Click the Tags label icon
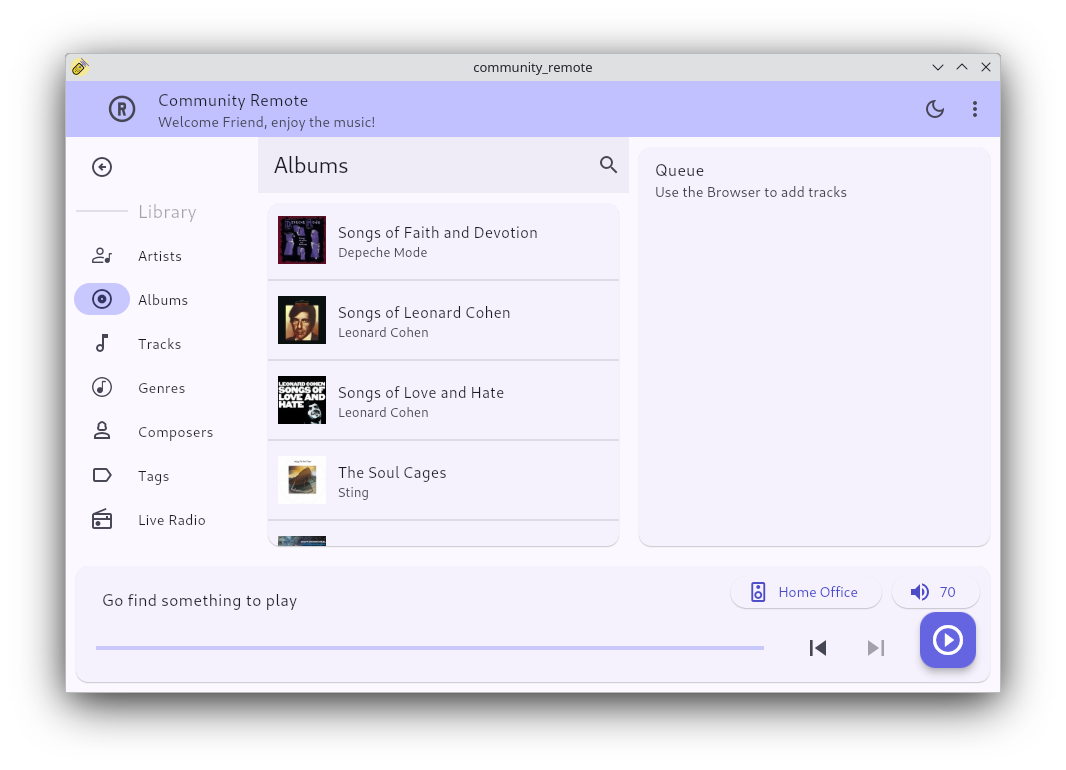The height and width of the screenshot is (770, 1066). coord(102,475)
